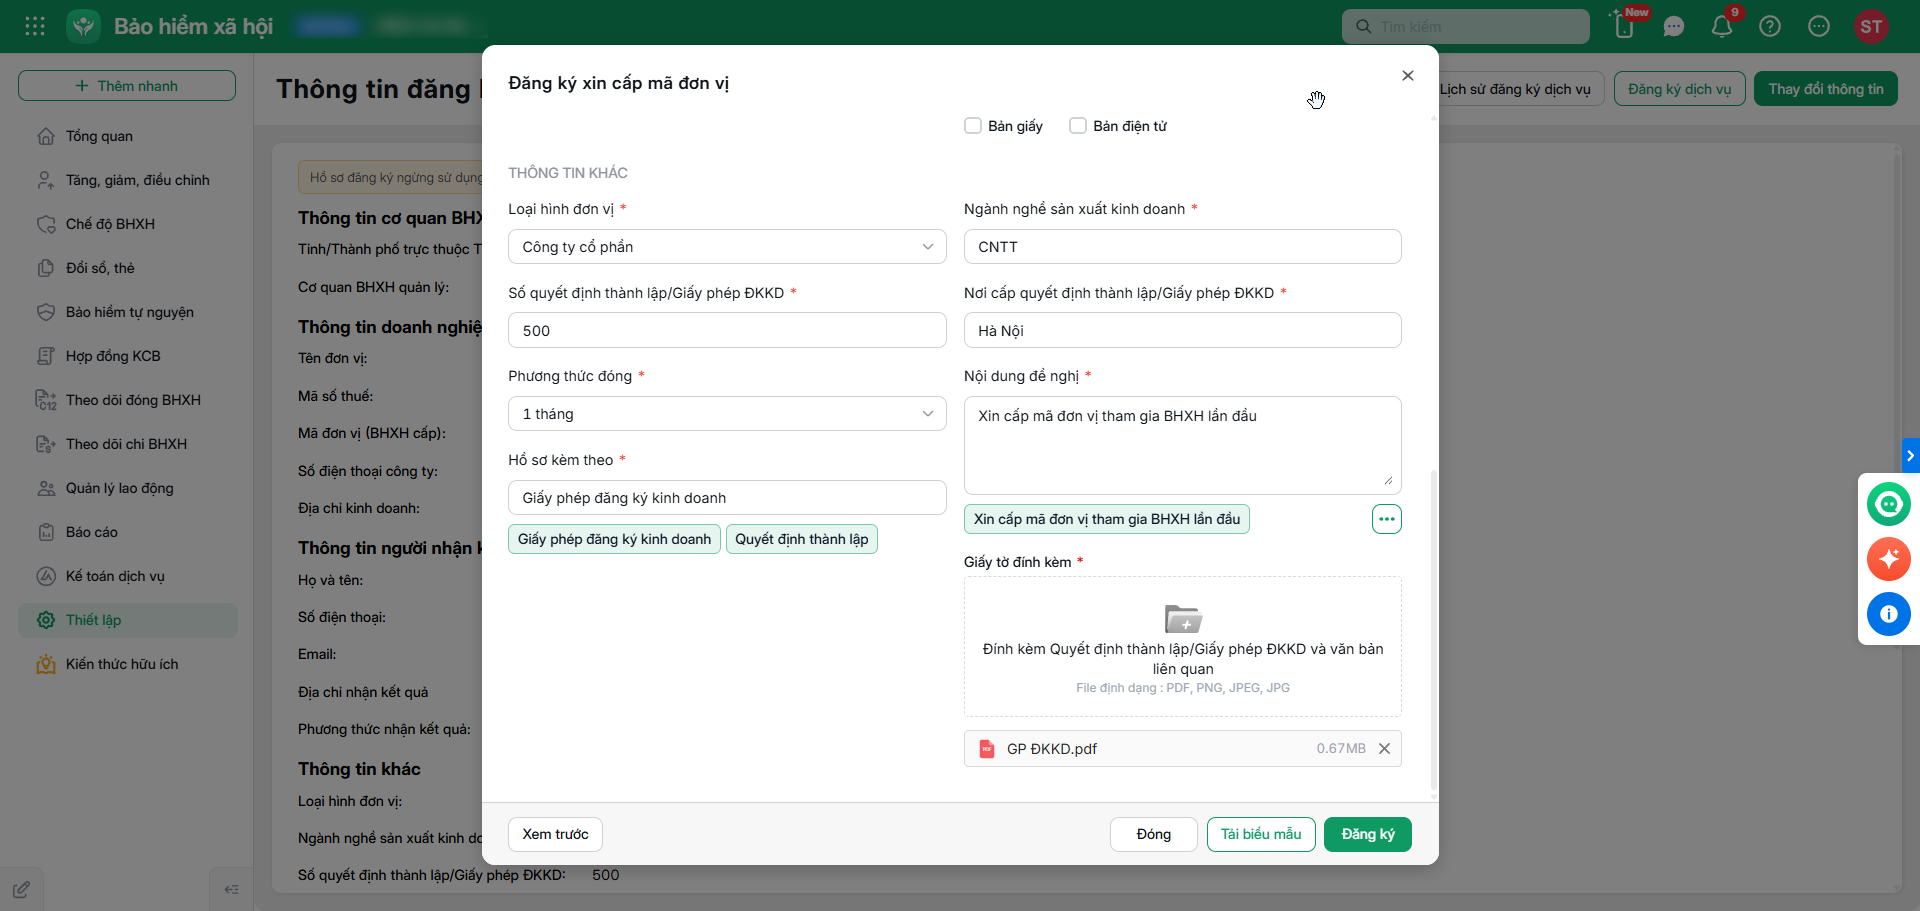Screen dimensions: 1920x911
Task: Open the app launcher grid icon
Action: tap(35, 26)
